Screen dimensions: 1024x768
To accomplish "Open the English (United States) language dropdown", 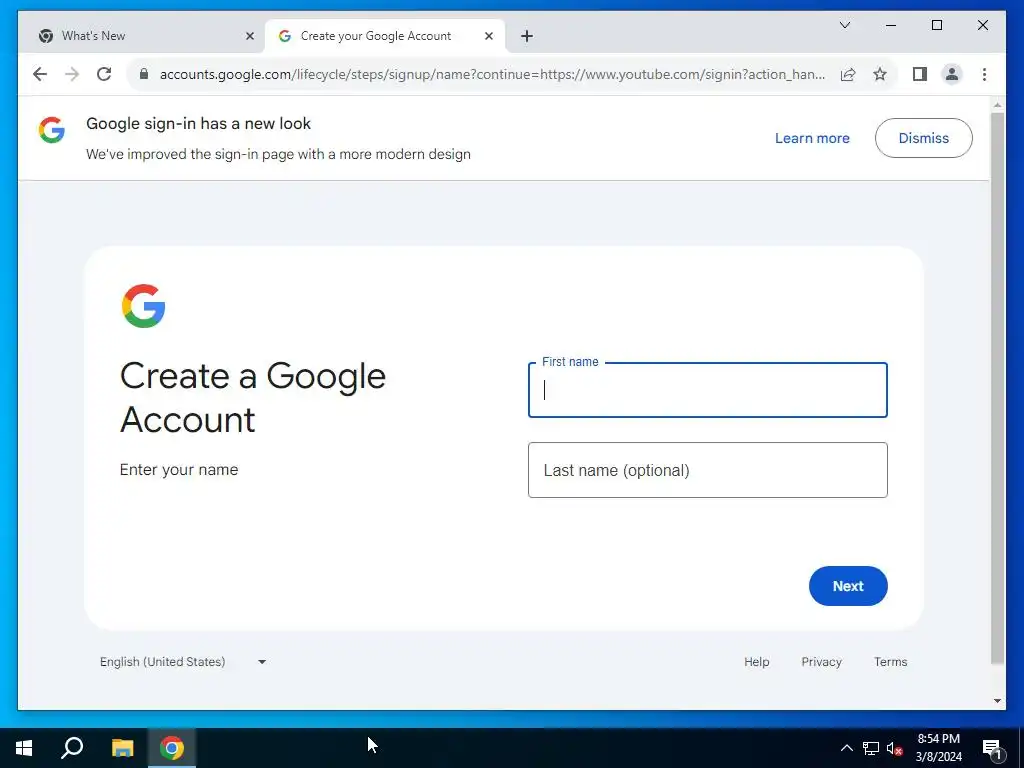I will [184, 662].
